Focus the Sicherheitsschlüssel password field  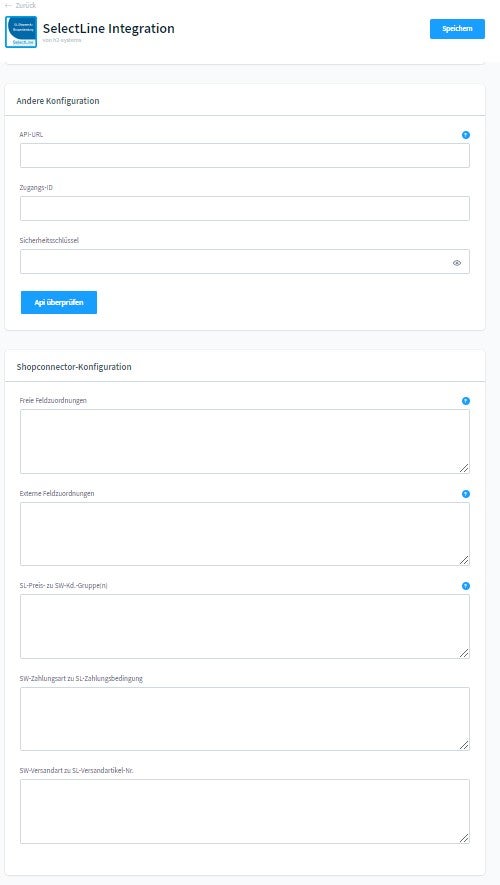click(x=245, y=262)
